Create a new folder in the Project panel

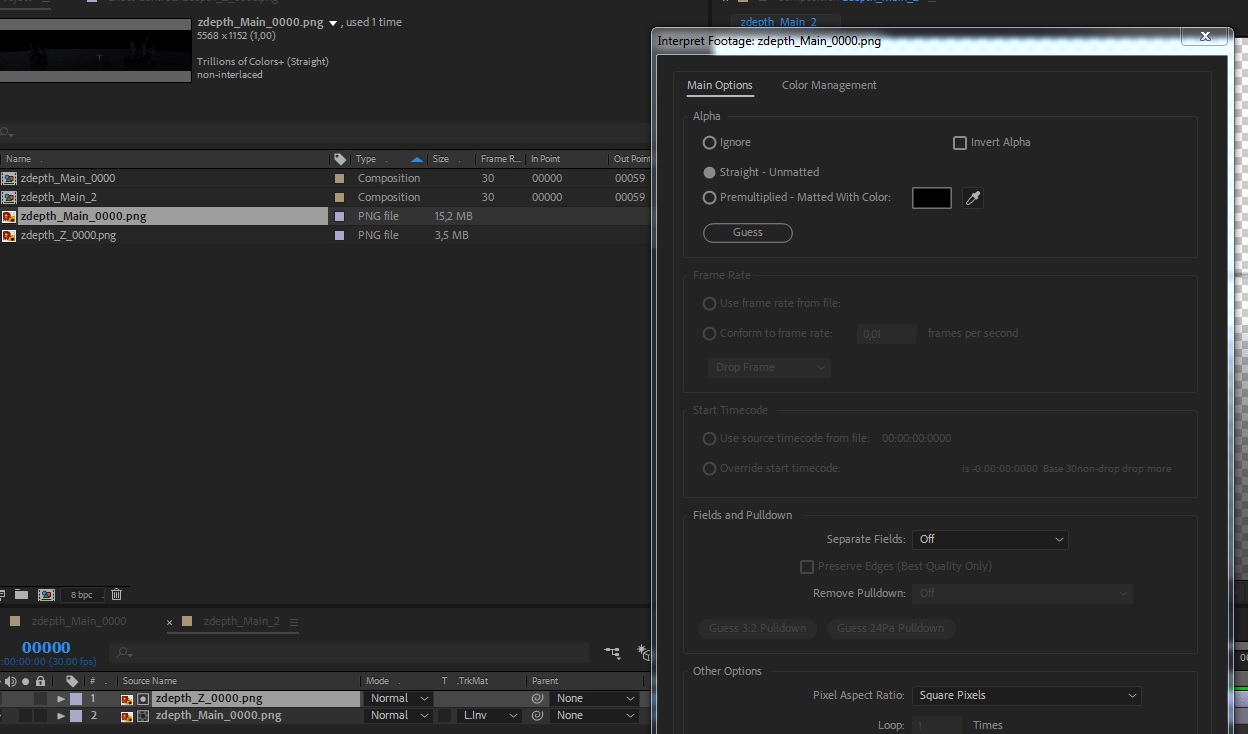[x=21, y=594]
